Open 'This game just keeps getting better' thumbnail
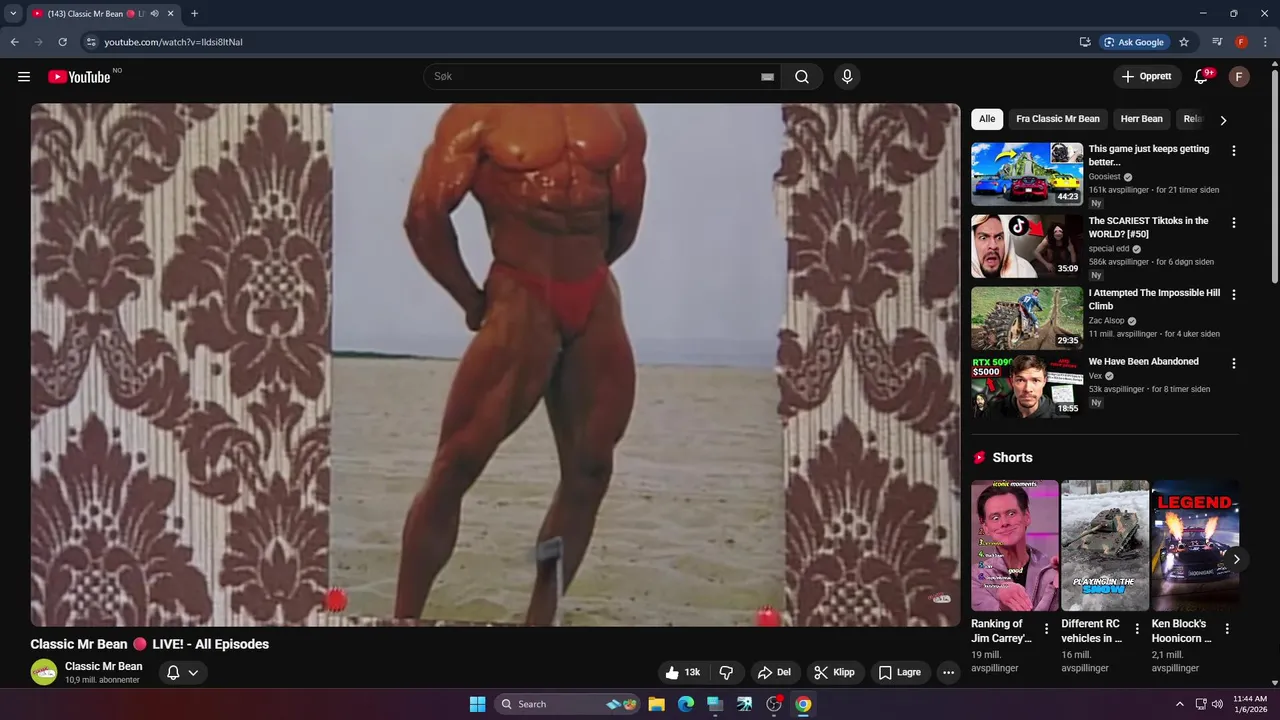This screenshot has width=1280, height=720. coord(1027,174)
